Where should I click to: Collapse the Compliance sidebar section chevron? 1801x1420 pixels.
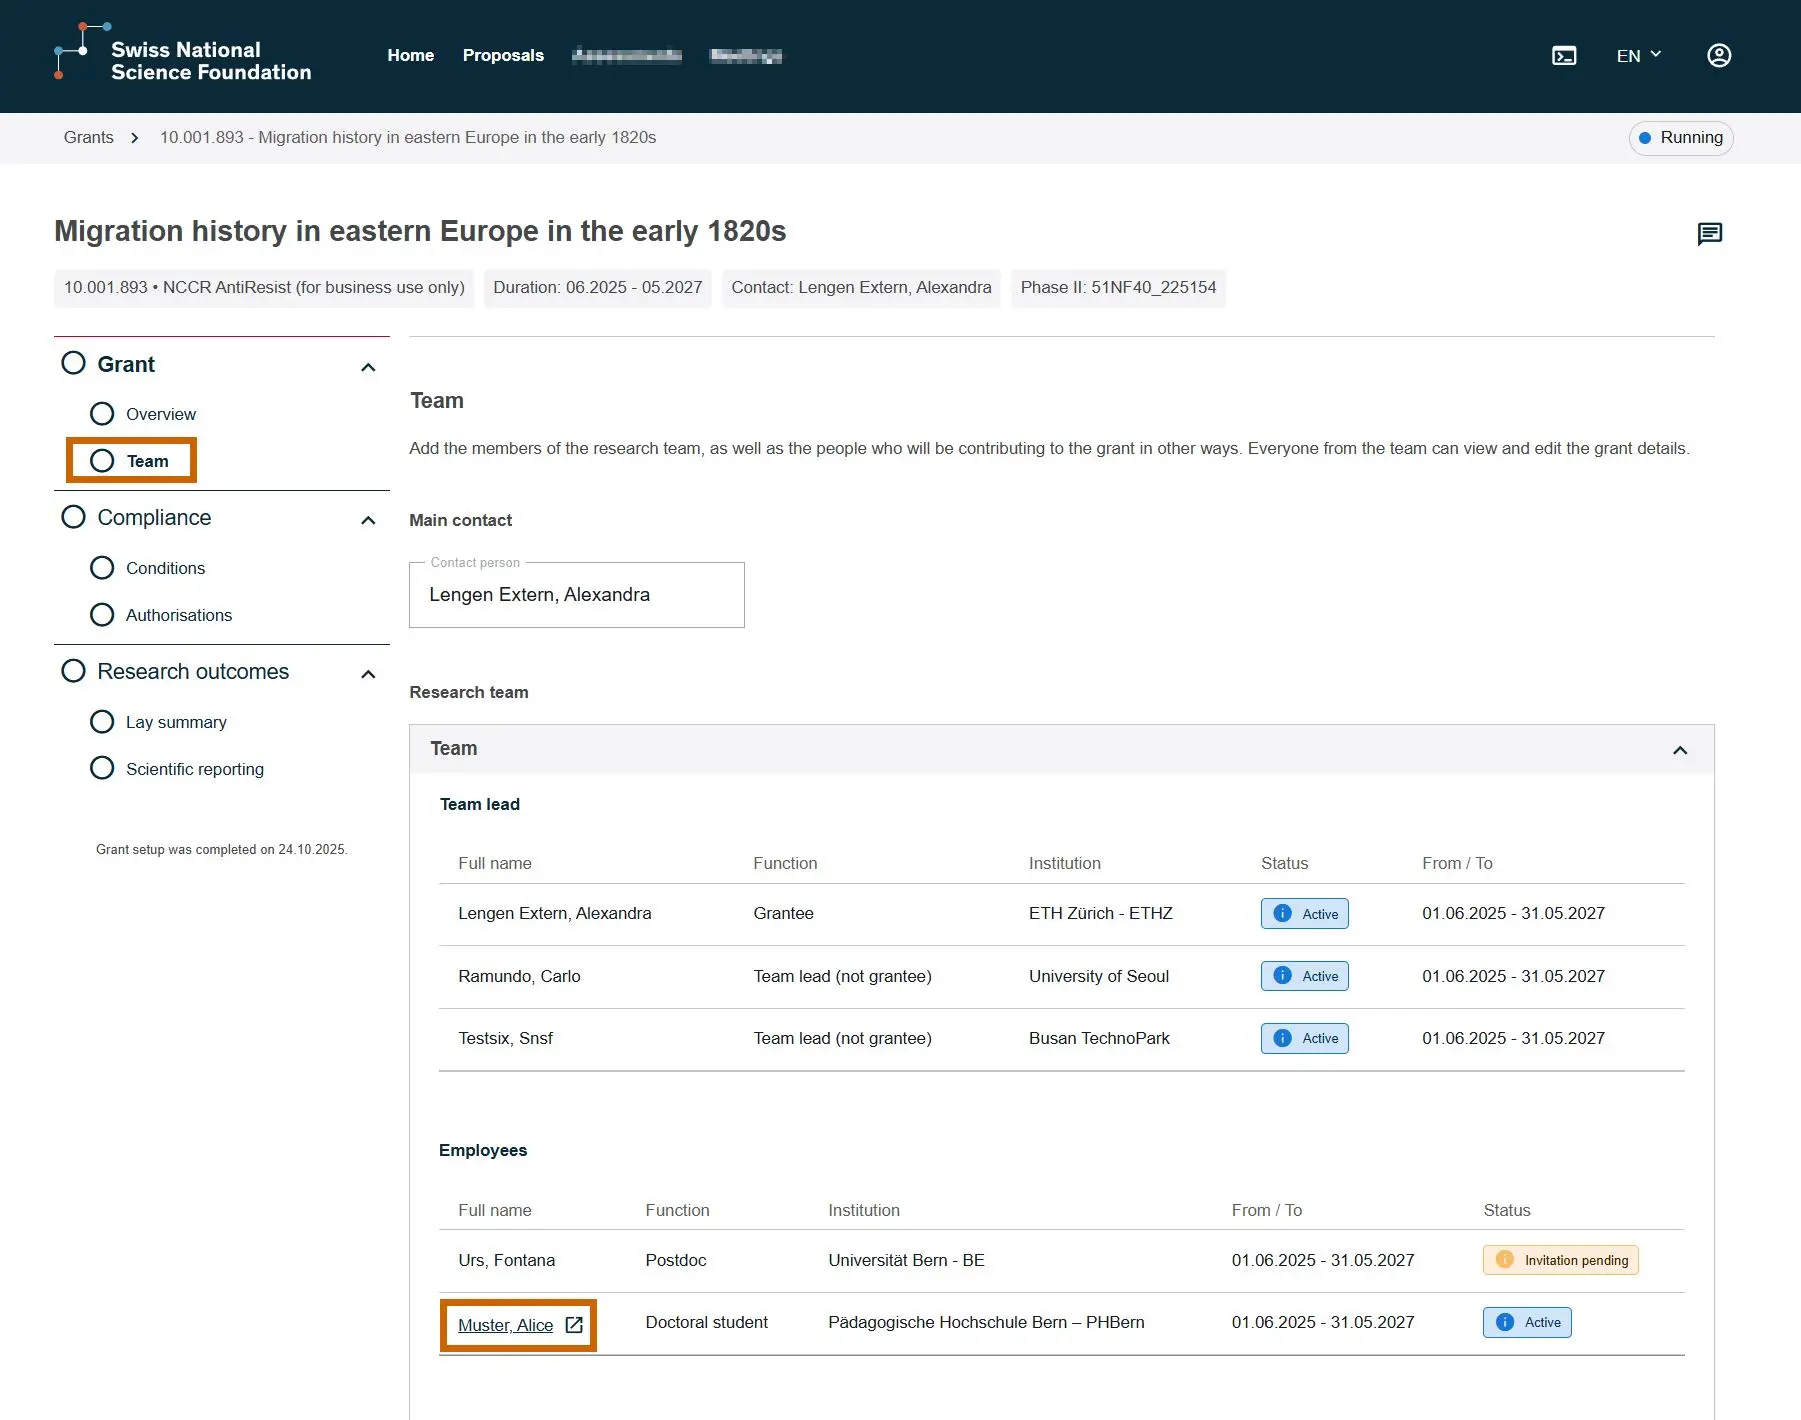tap(368, 520)
